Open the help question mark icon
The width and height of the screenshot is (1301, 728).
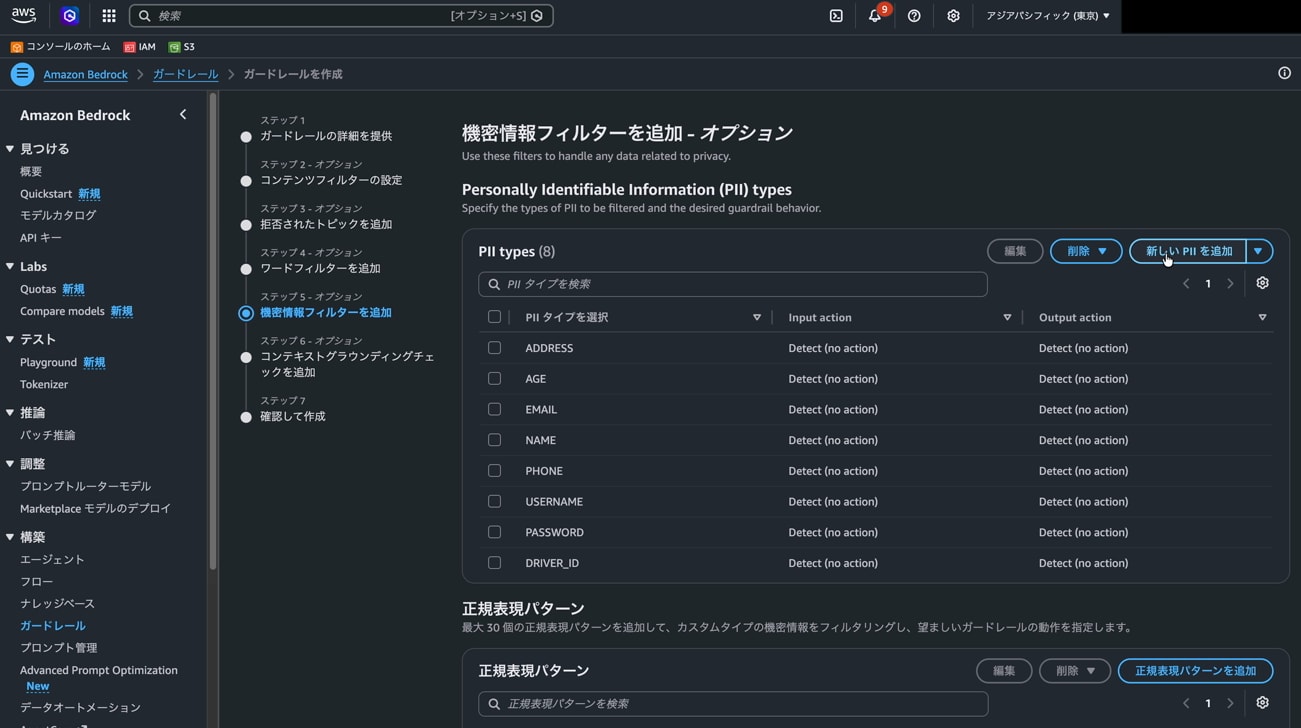(914, 16)
